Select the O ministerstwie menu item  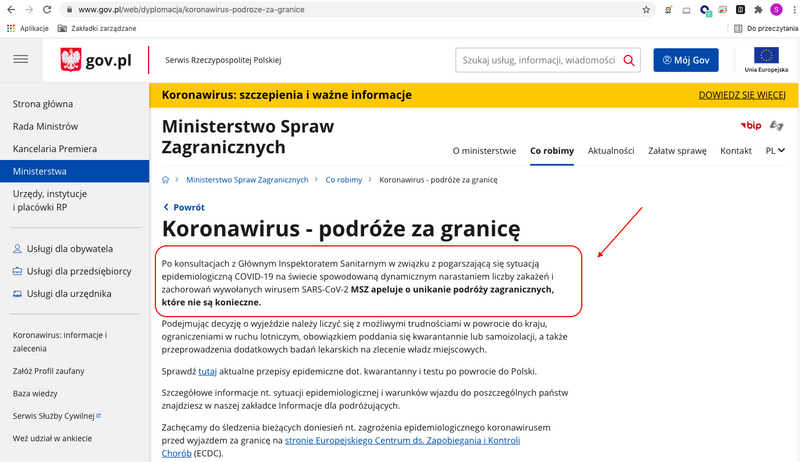(484, 151)
